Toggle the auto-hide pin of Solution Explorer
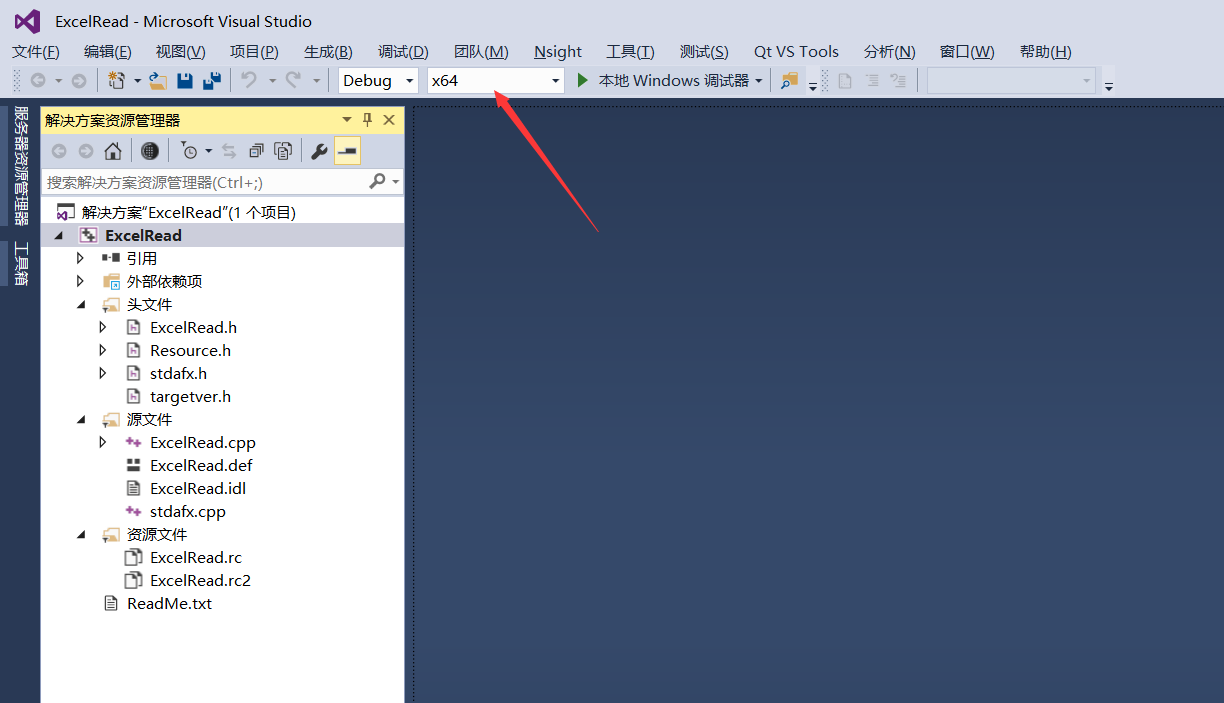 coord(367,120)
